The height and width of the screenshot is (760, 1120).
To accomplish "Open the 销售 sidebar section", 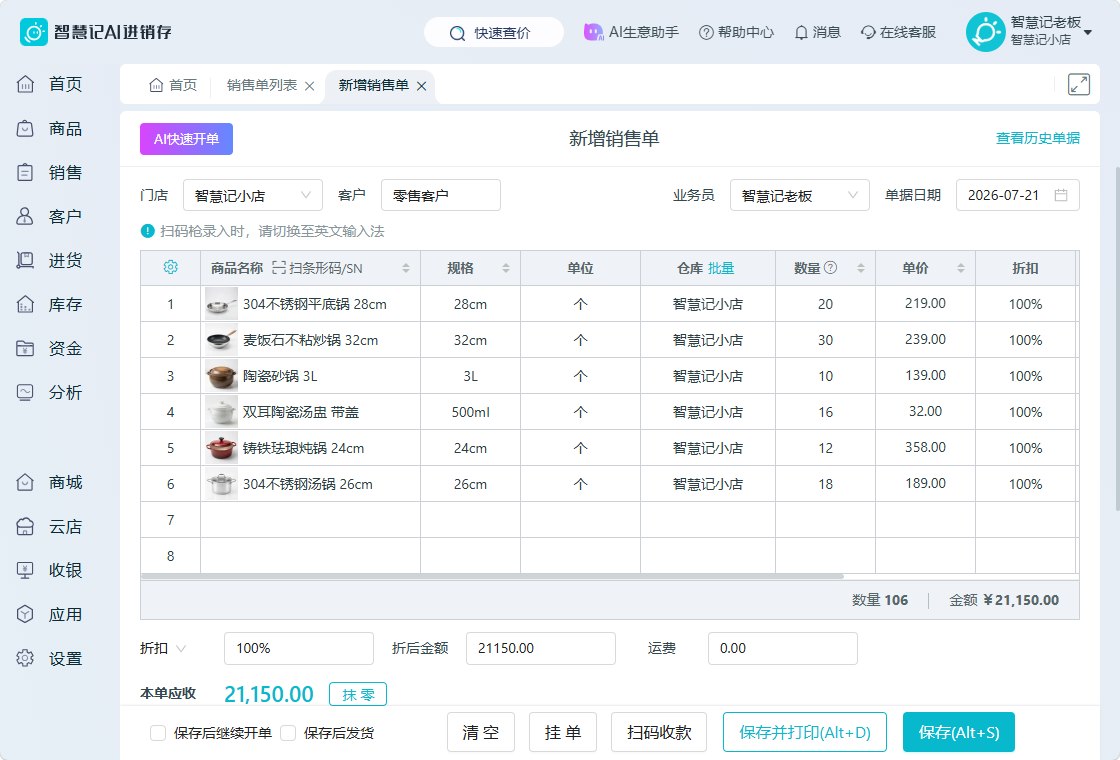I will (x=49, y=172).
